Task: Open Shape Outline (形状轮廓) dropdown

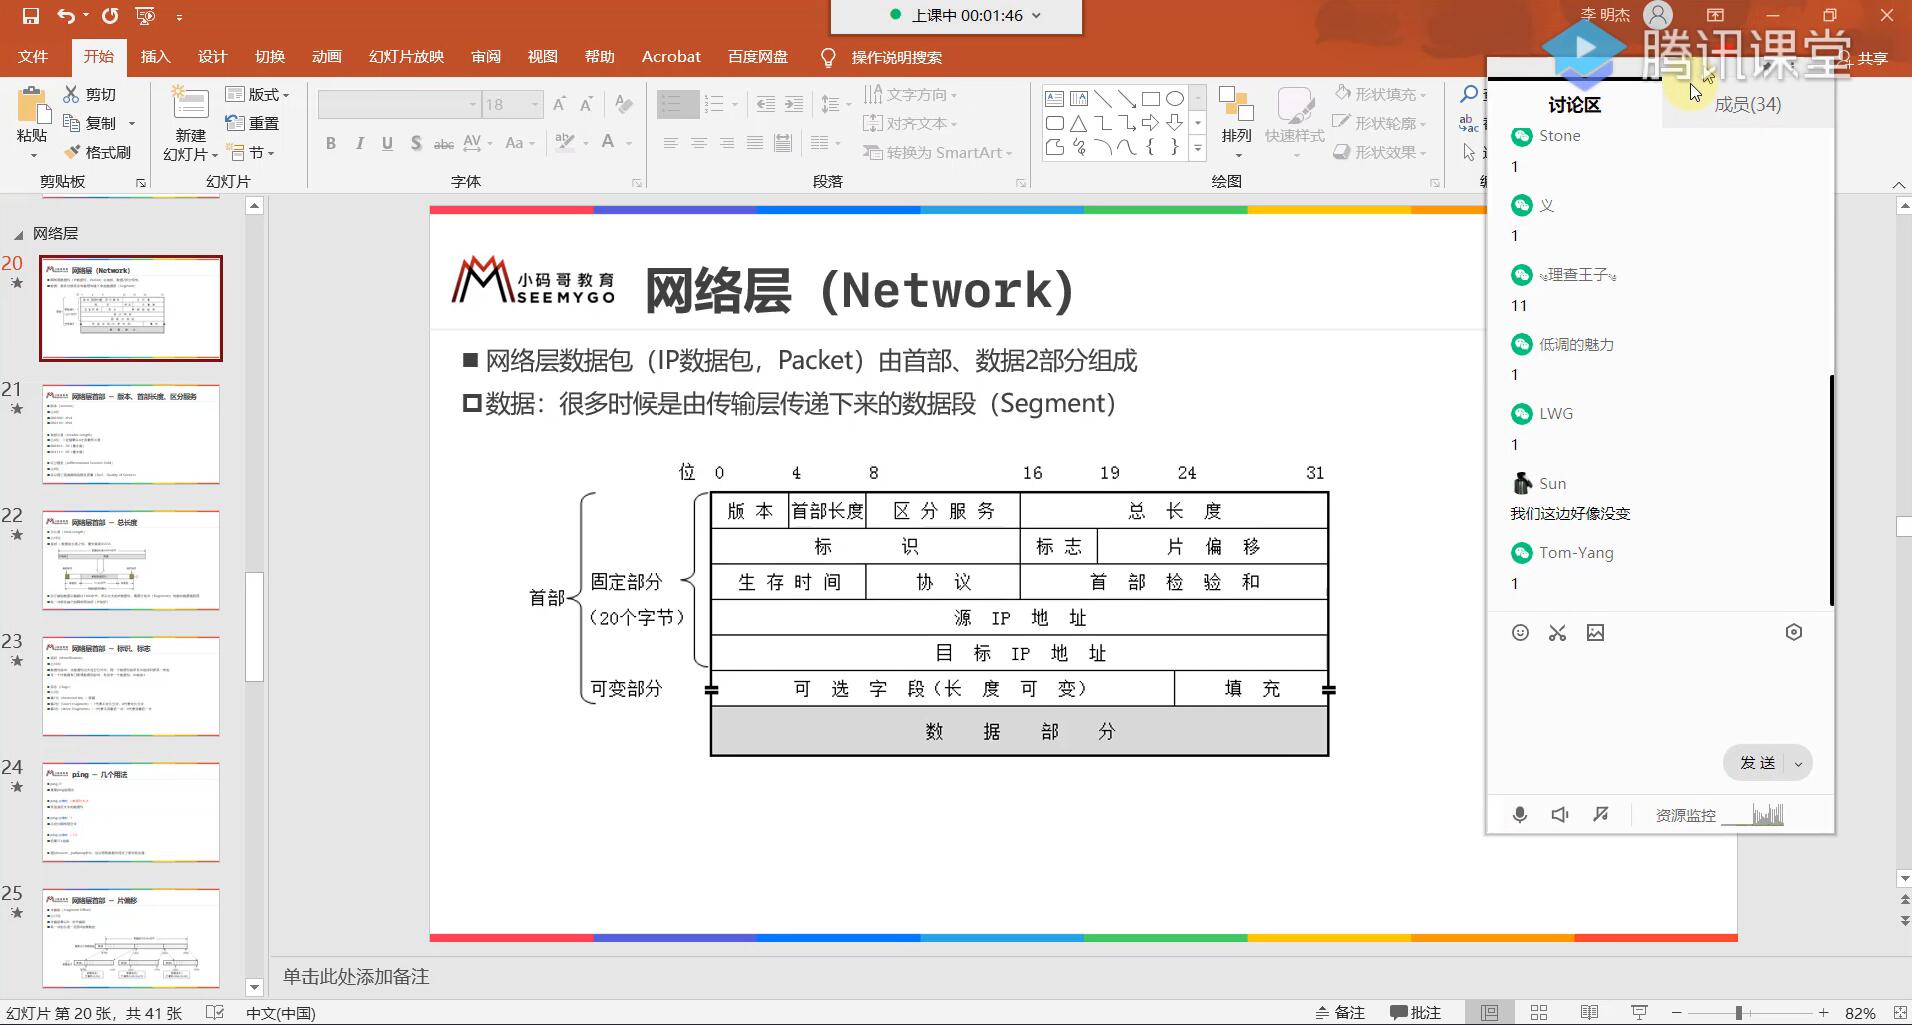Action: click(x=1381, y=123)
